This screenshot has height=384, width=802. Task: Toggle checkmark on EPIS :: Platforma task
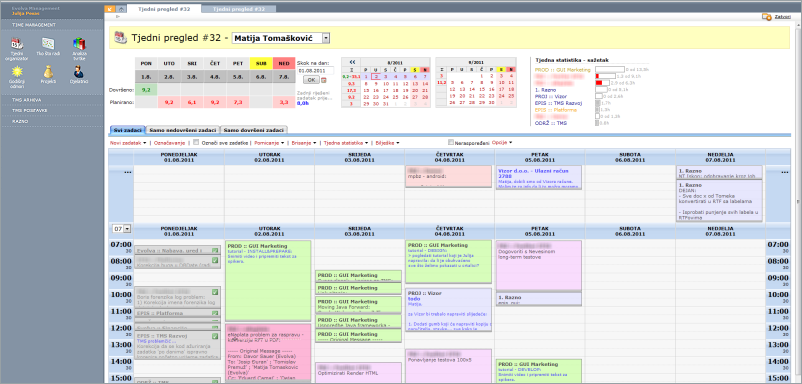click(x=215, y=313)
